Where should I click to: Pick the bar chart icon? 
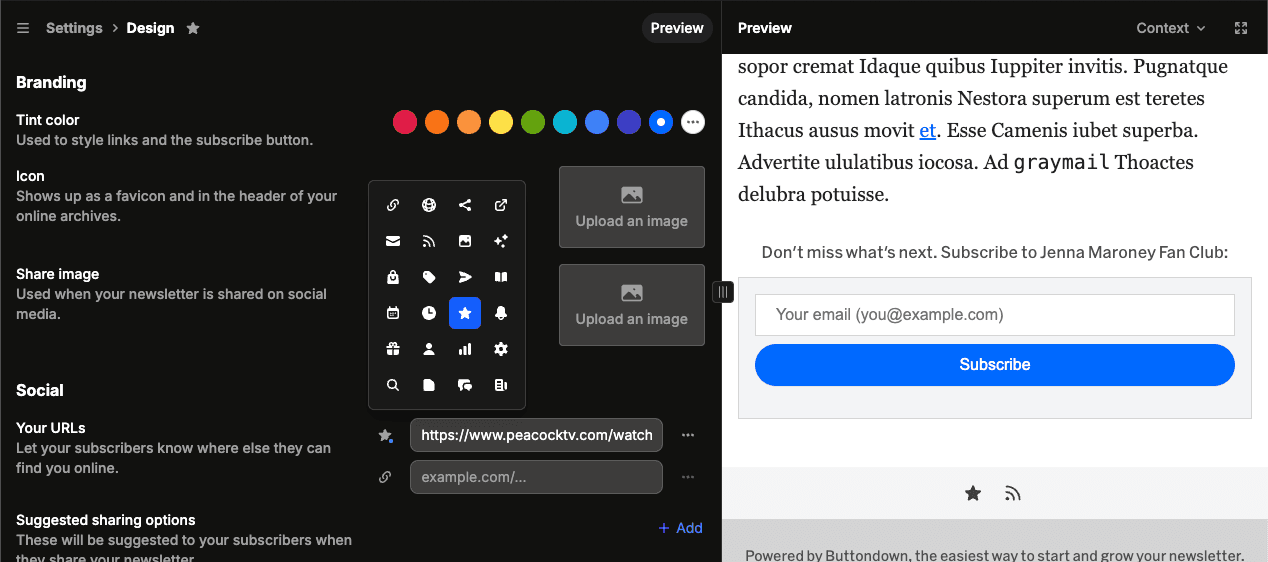pos(465,349)
